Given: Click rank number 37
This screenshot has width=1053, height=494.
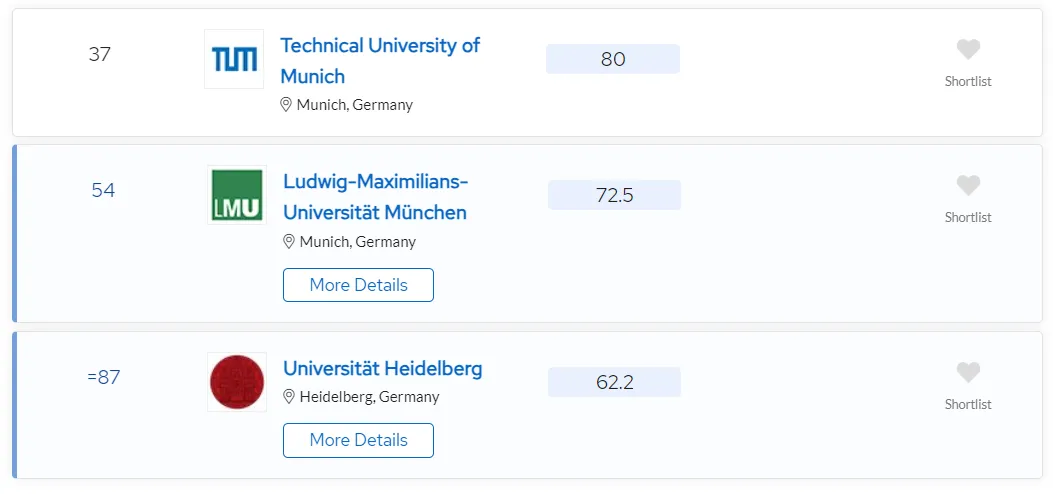Looking at the screenshot, I should click(99, 54).
